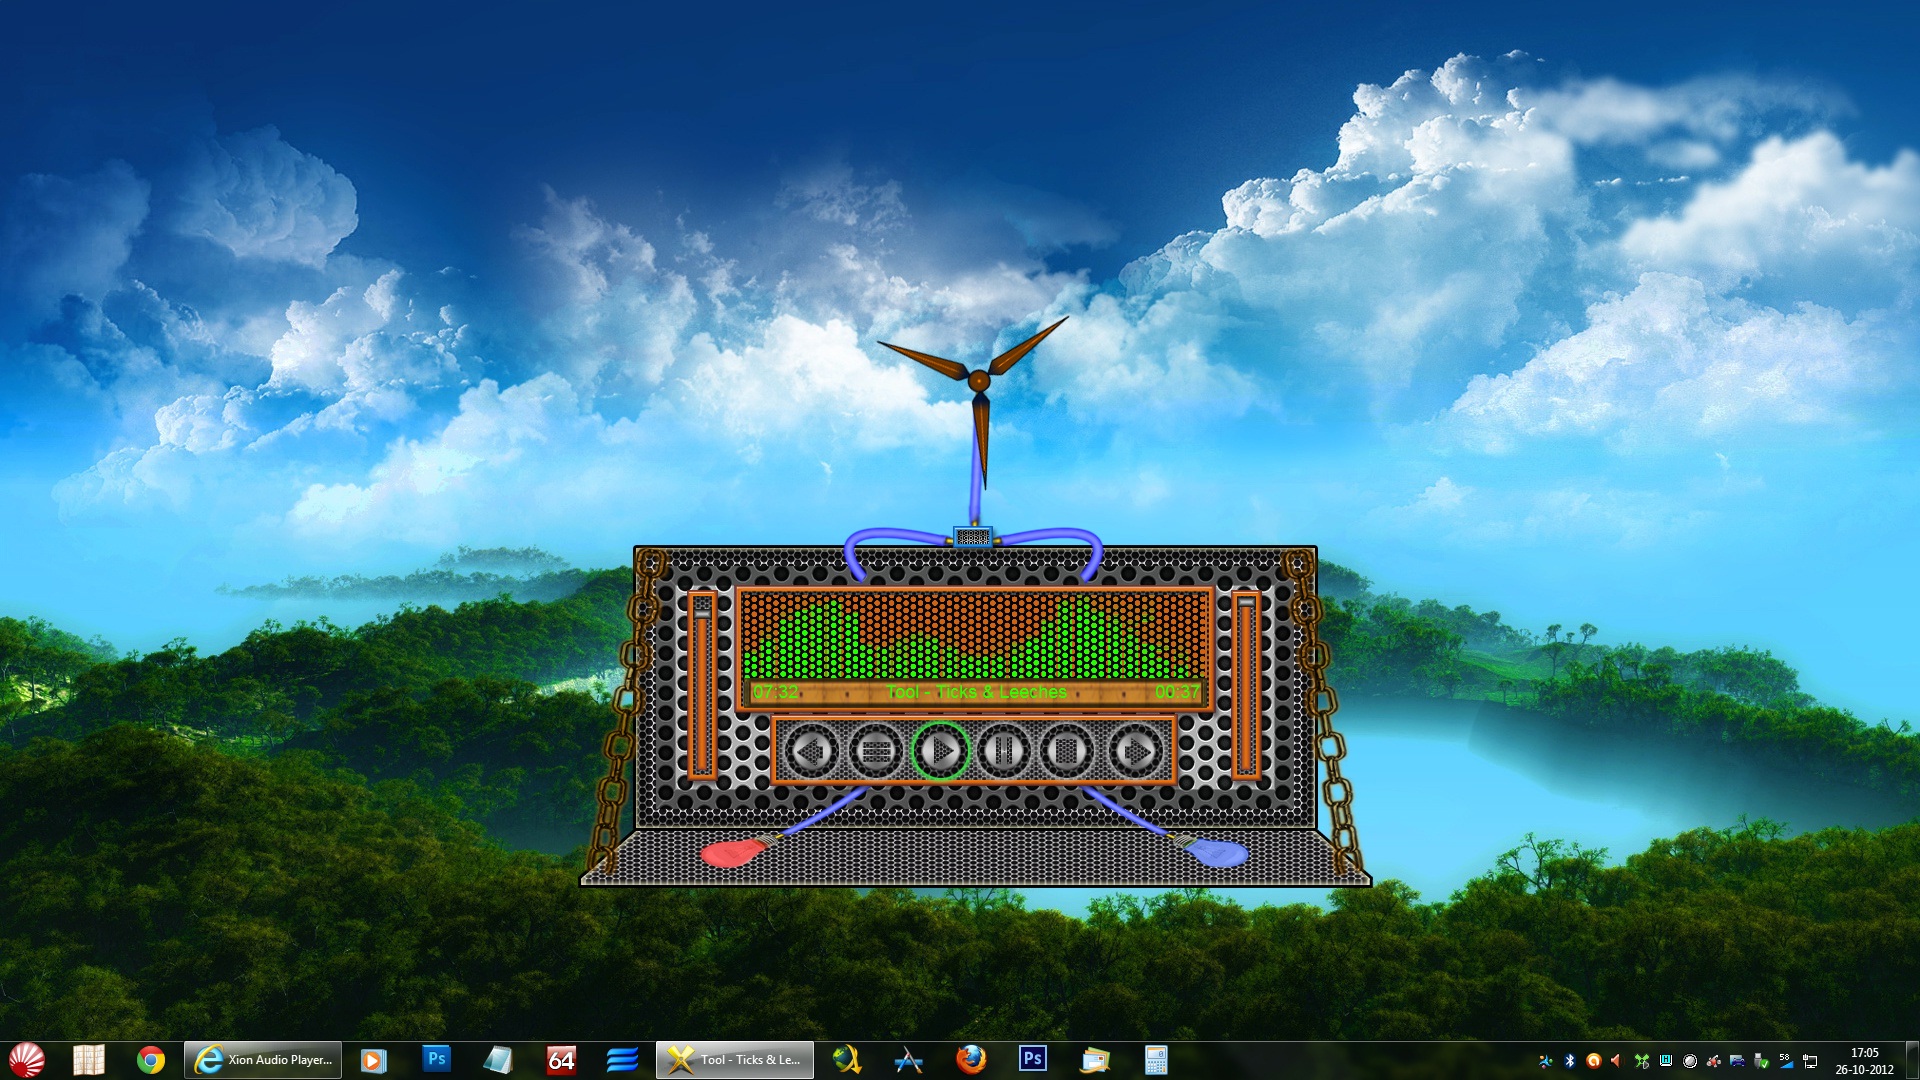The height and width of the screenshot is (1080, 1920).
Task: Stop playback with the stop button
Action: point(1067,751)
